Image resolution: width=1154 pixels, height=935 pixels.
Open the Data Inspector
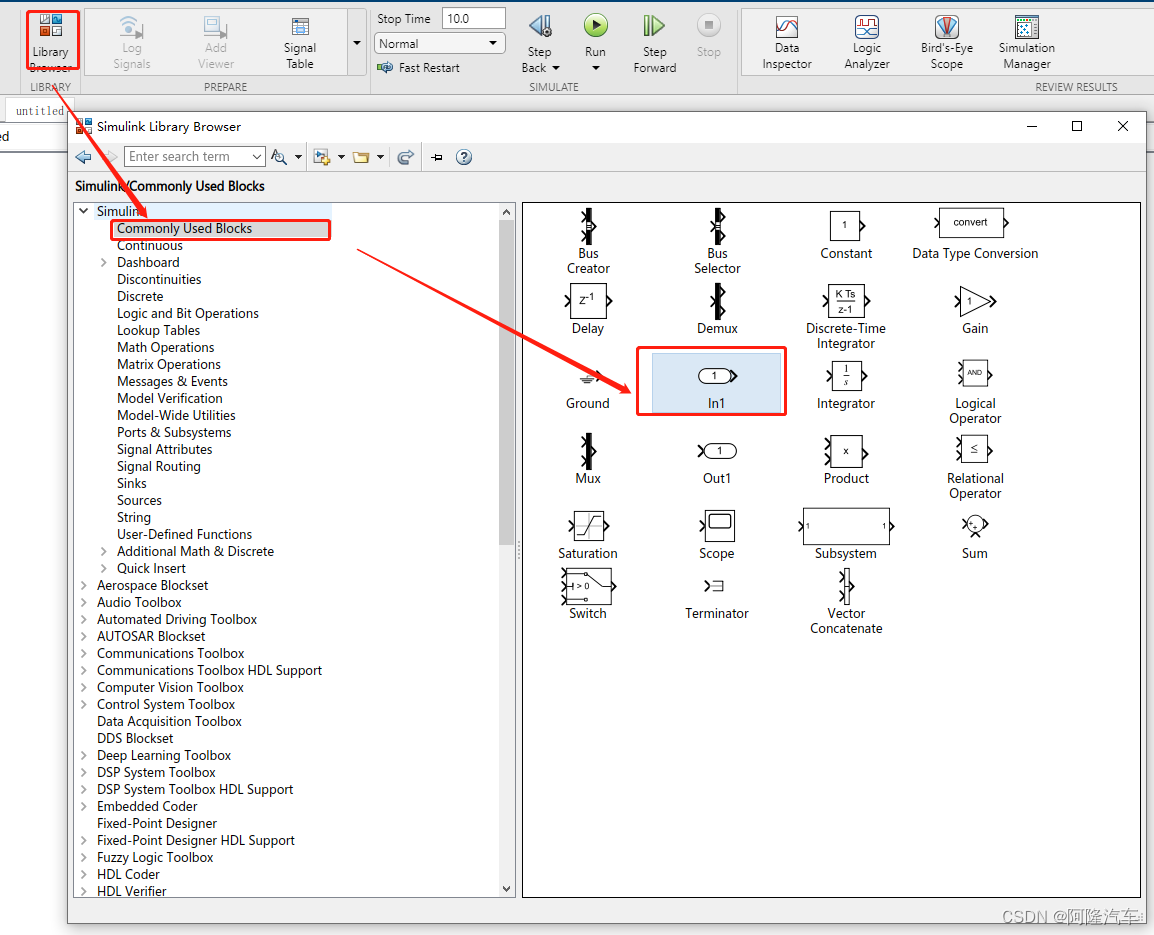[787, 43]
